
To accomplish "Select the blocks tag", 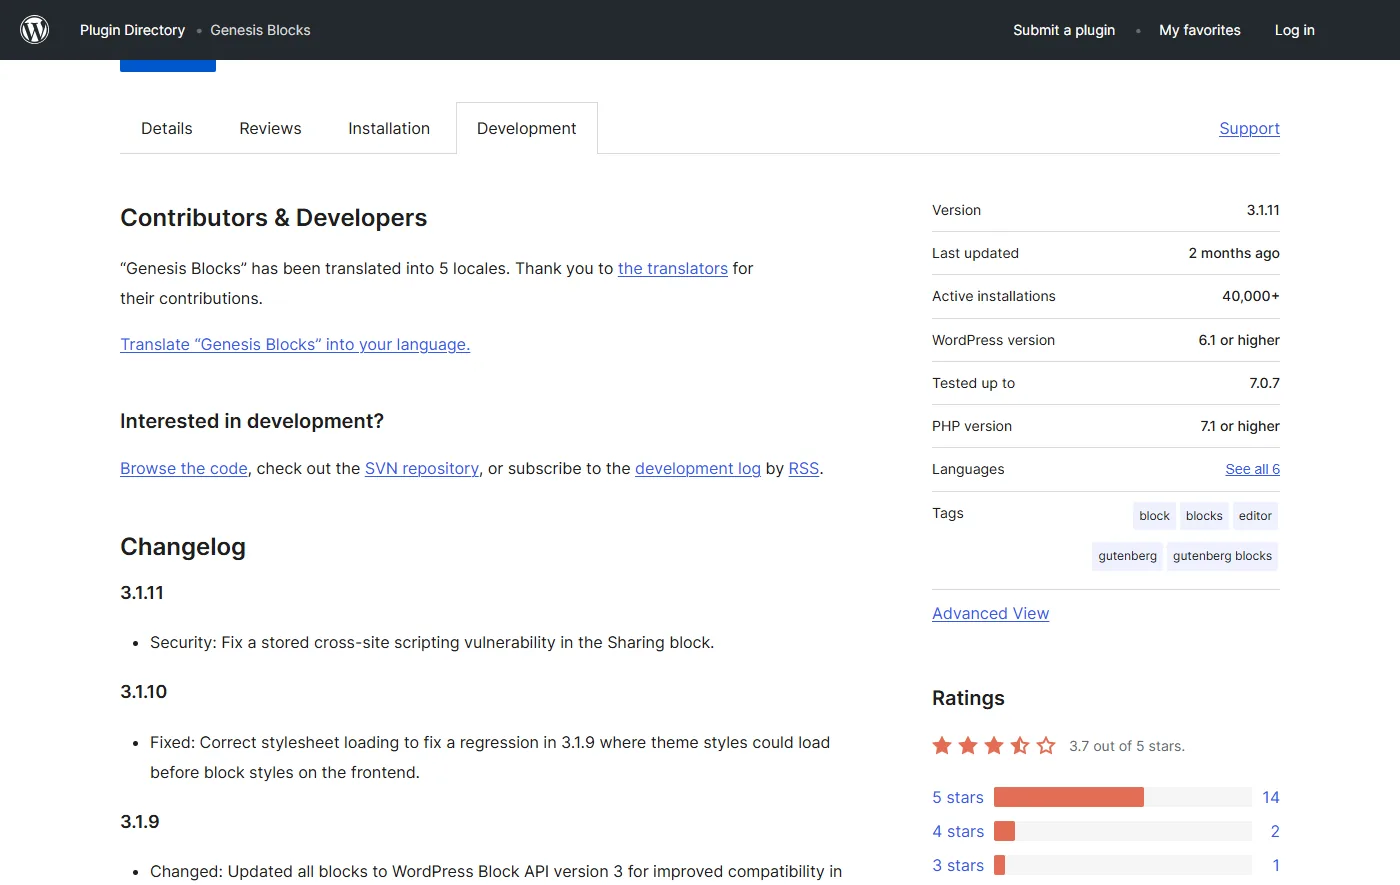I will [x=1204, y=516].
